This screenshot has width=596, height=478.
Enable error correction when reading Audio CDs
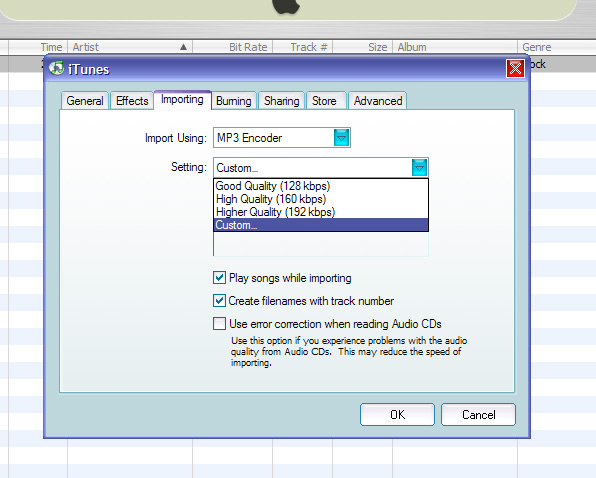(x=219, y=324)
